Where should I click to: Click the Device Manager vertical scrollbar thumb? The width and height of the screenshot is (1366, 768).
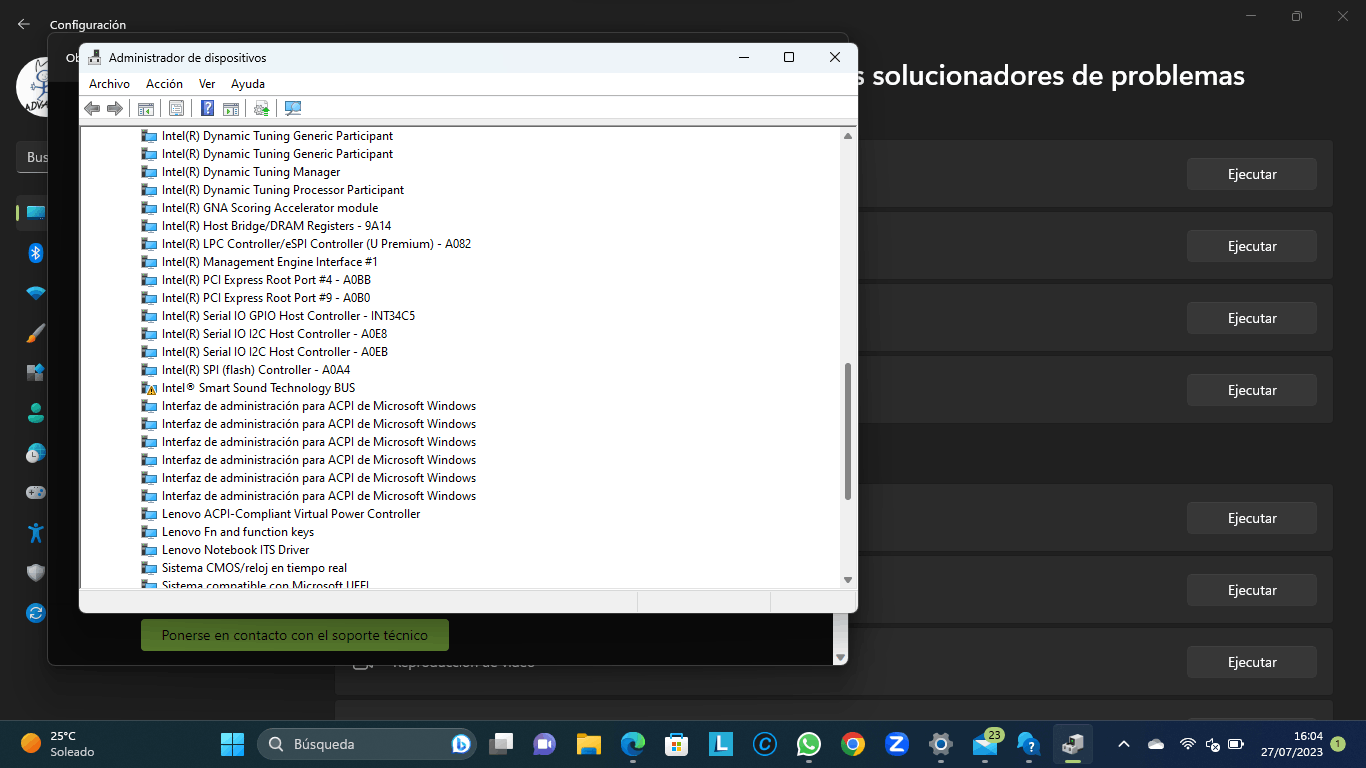click(x=848, y=431)
